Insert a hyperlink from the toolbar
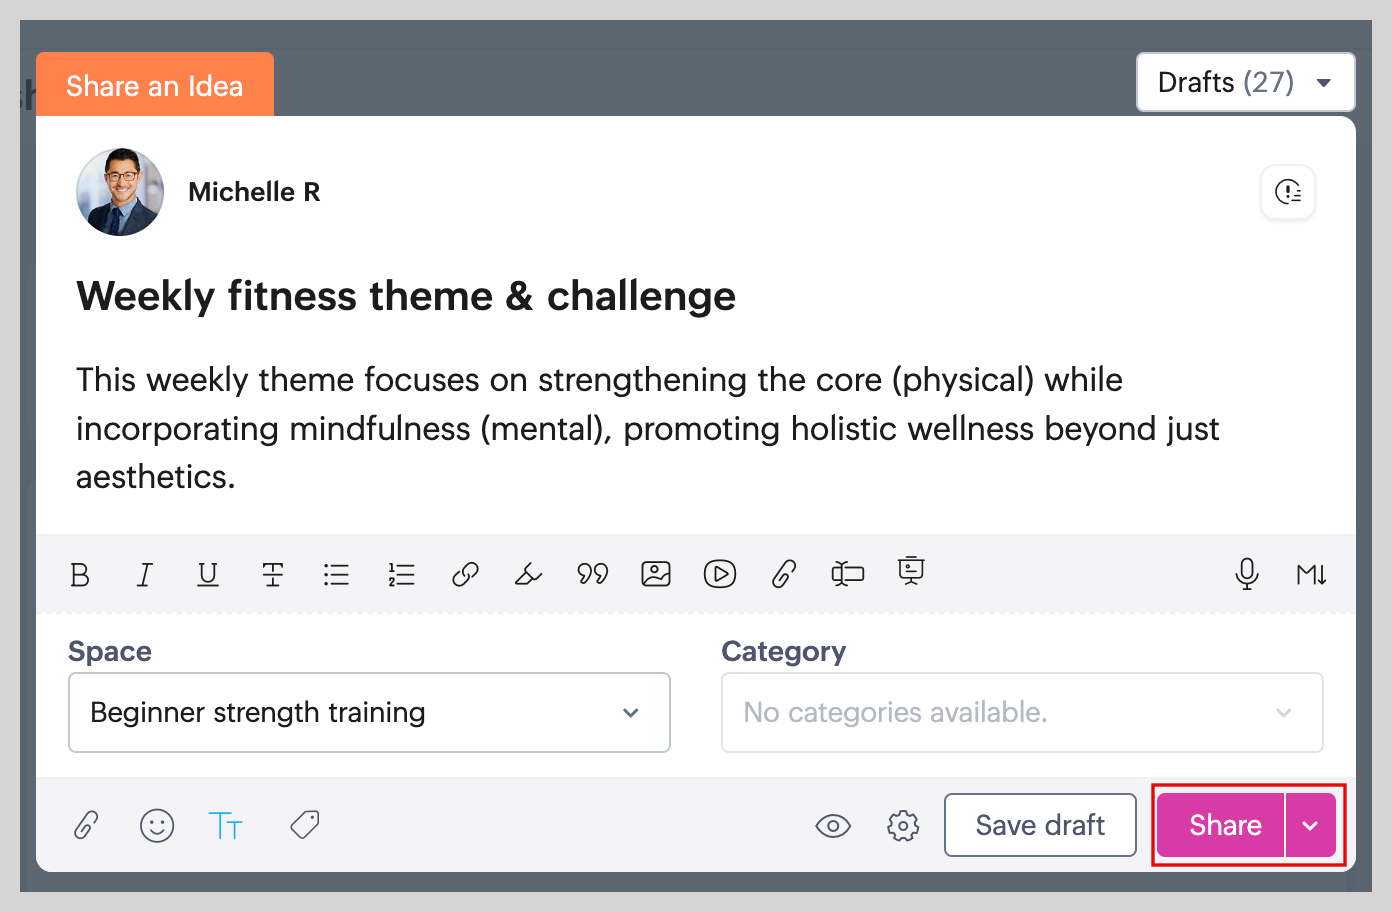The height and width of the screenshot is (912, 1392). point(465,574)
